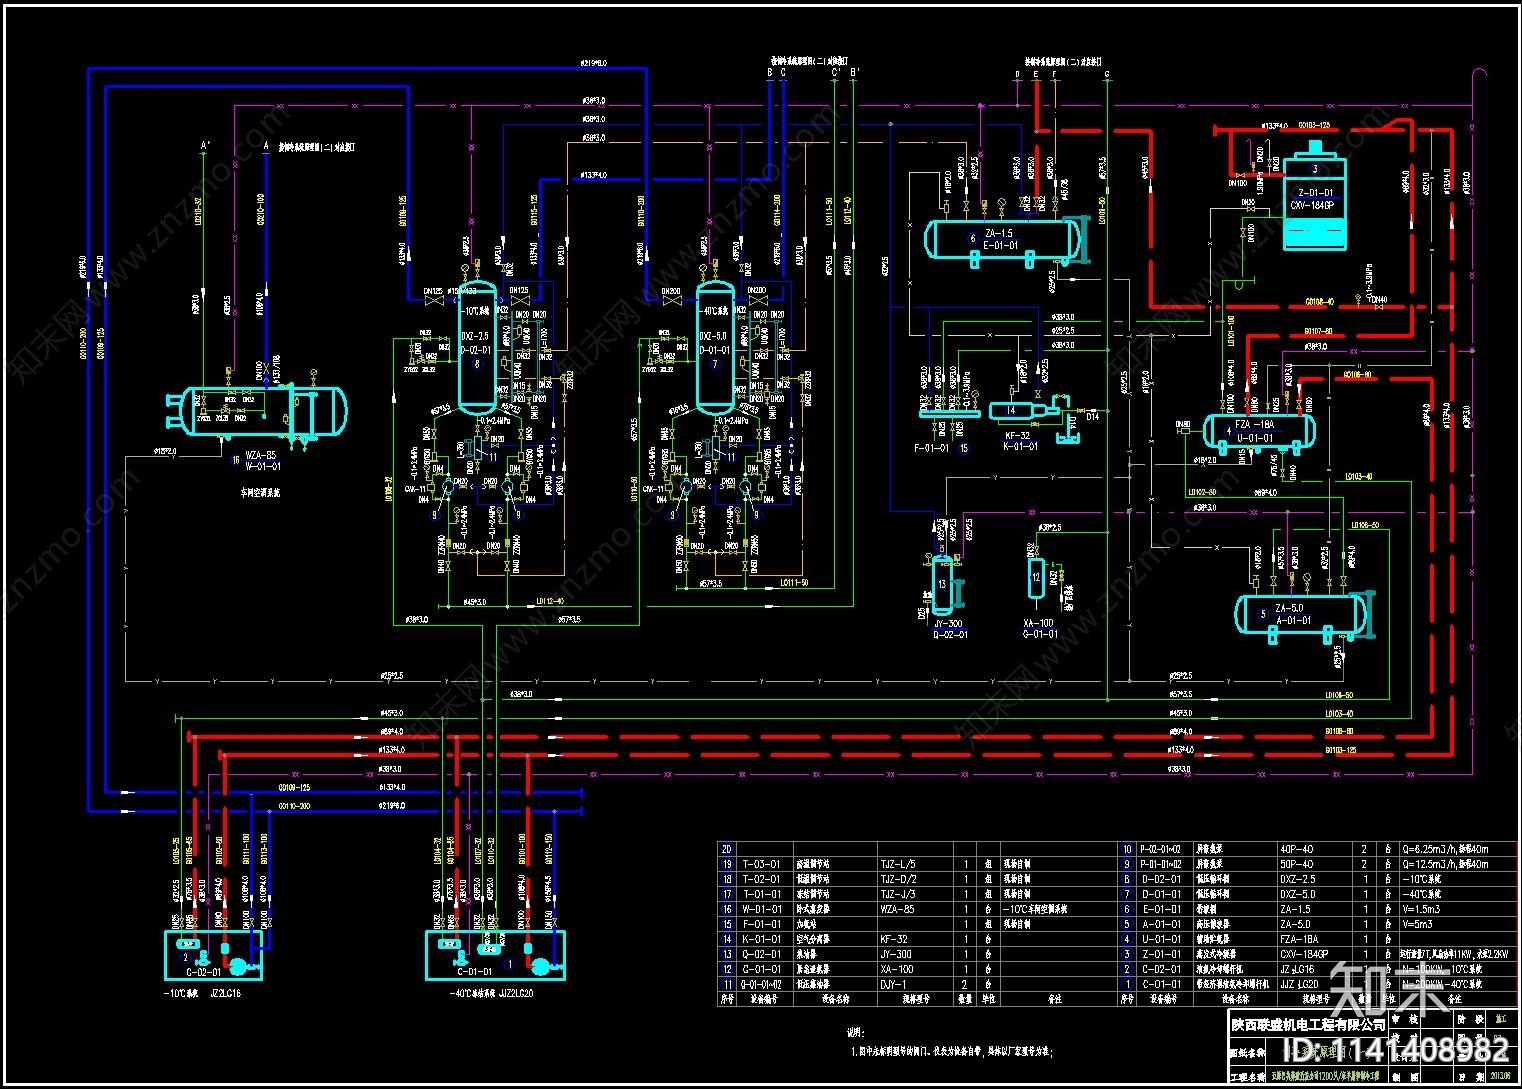Click the Z-01-01 row in equipment table
The image size is (1522, 1089).
point(1316,954)
